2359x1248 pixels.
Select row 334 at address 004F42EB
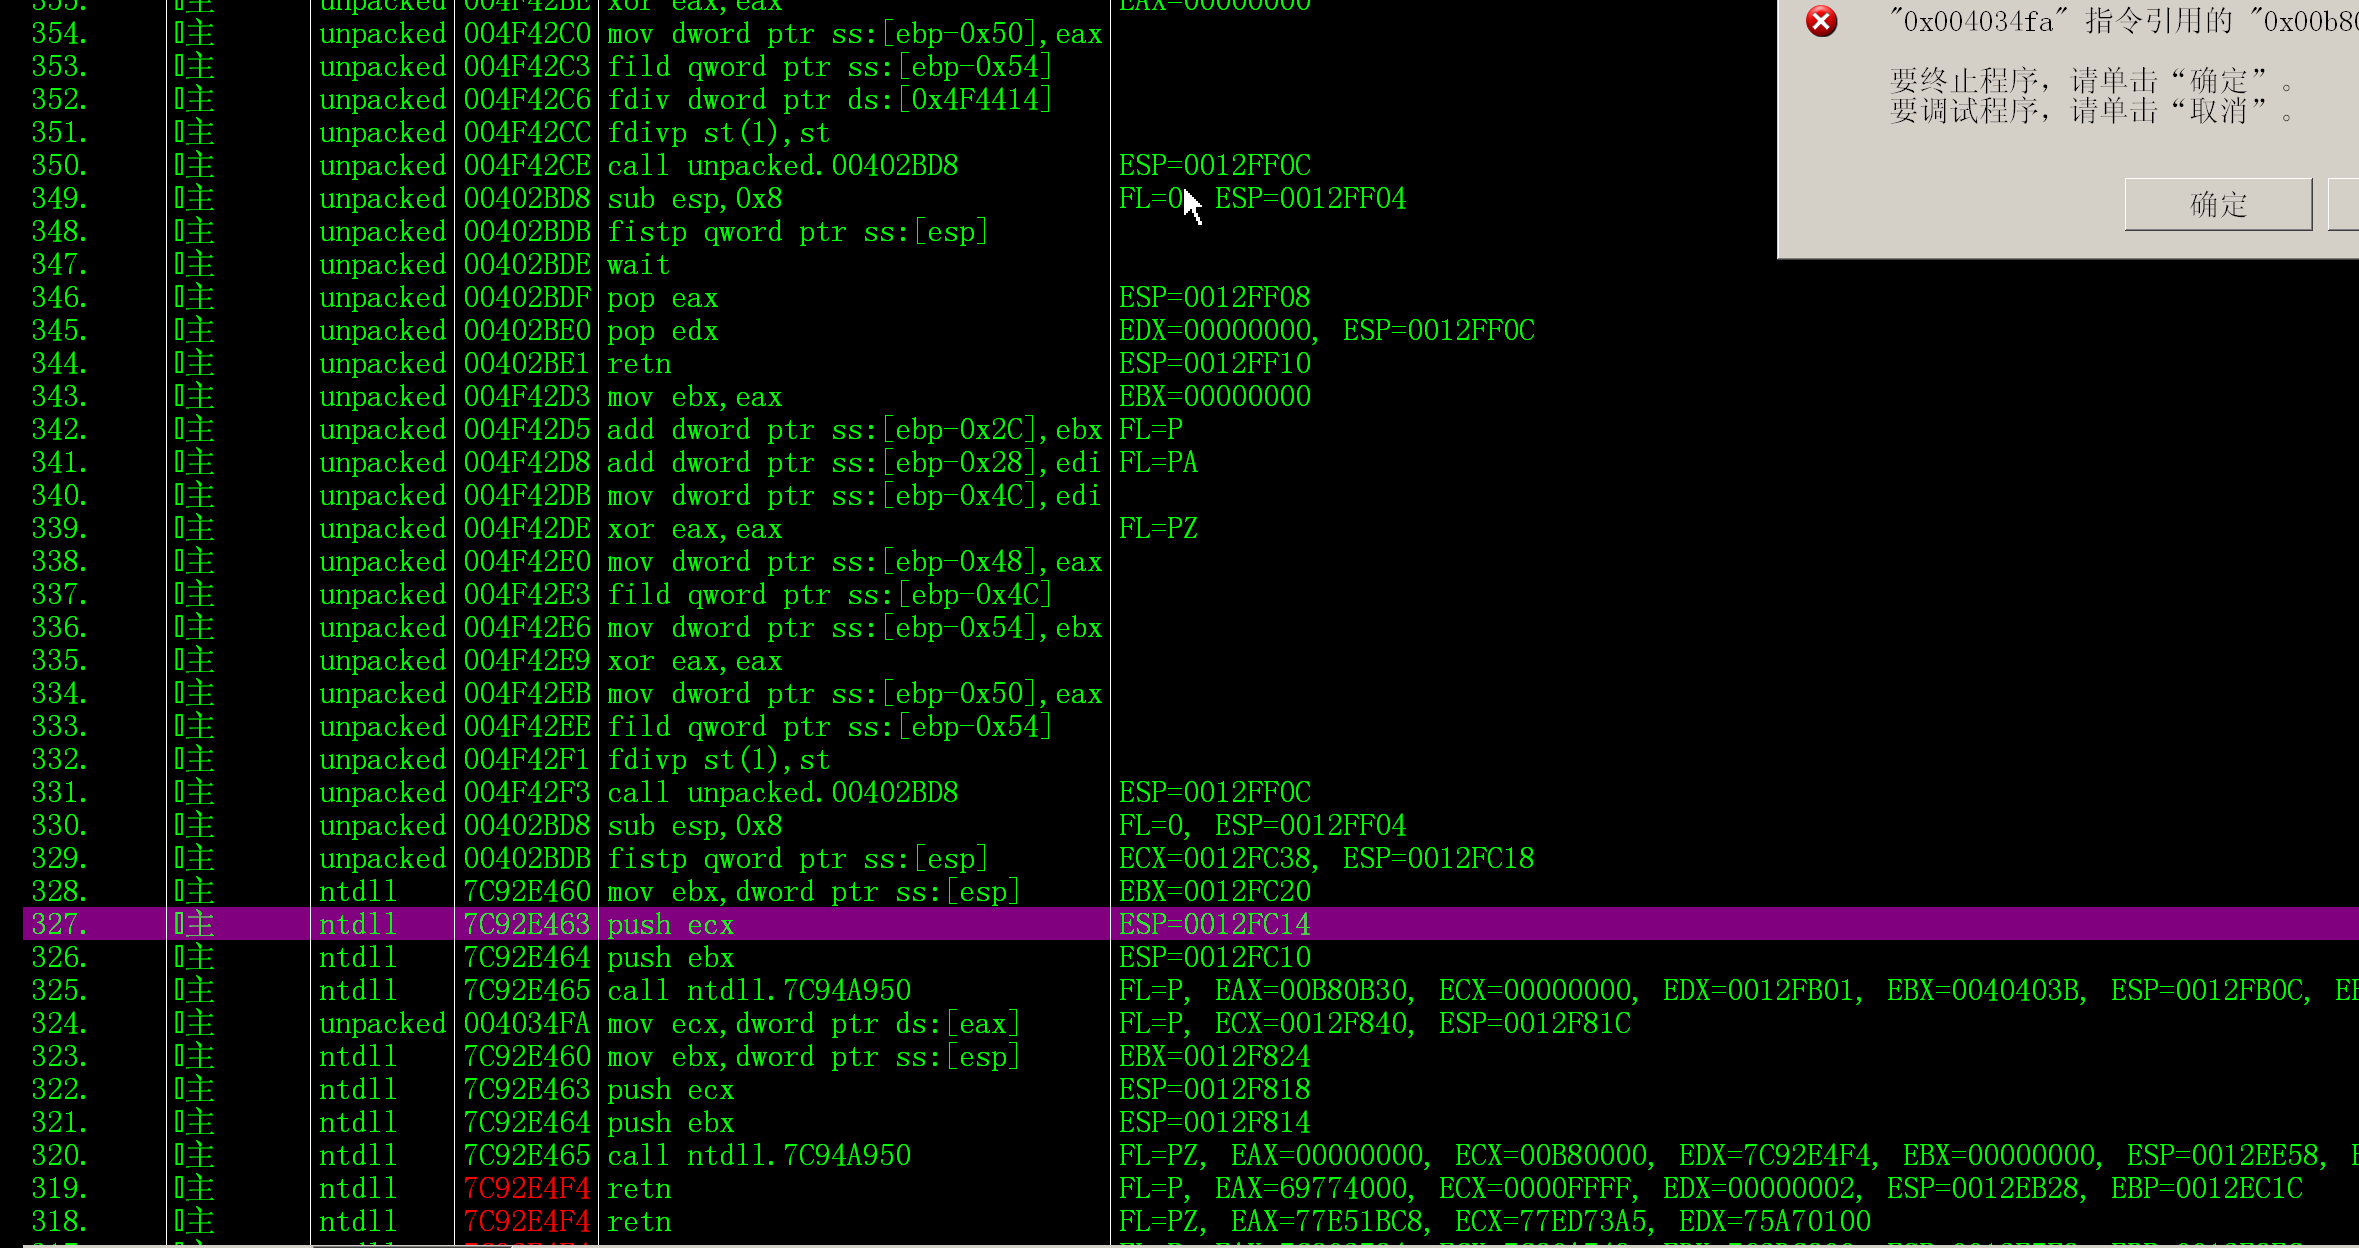(1190, 694)
